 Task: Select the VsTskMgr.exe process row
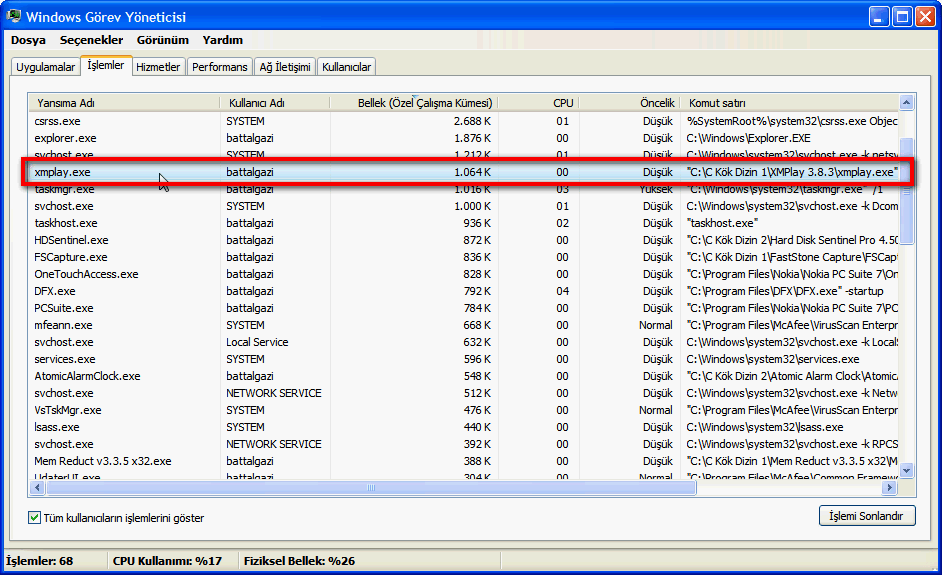click(464, 410)
